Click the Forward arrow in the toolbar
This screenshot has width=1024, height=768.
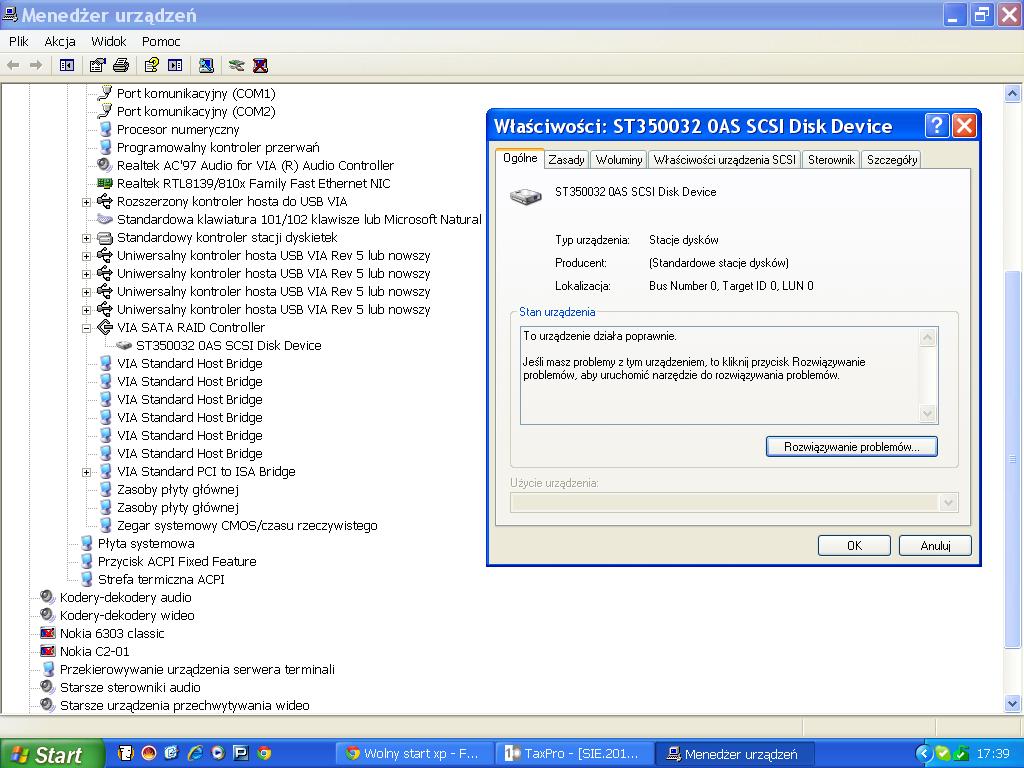[36, 65]
